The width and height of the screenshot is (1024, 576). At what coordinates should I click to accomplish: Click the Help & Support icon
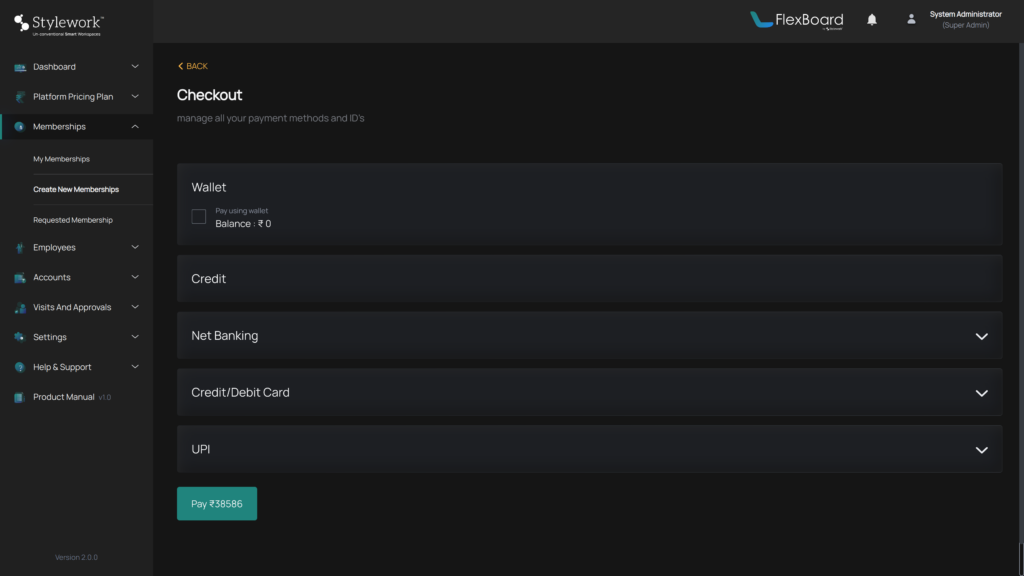tap(20, 367)
